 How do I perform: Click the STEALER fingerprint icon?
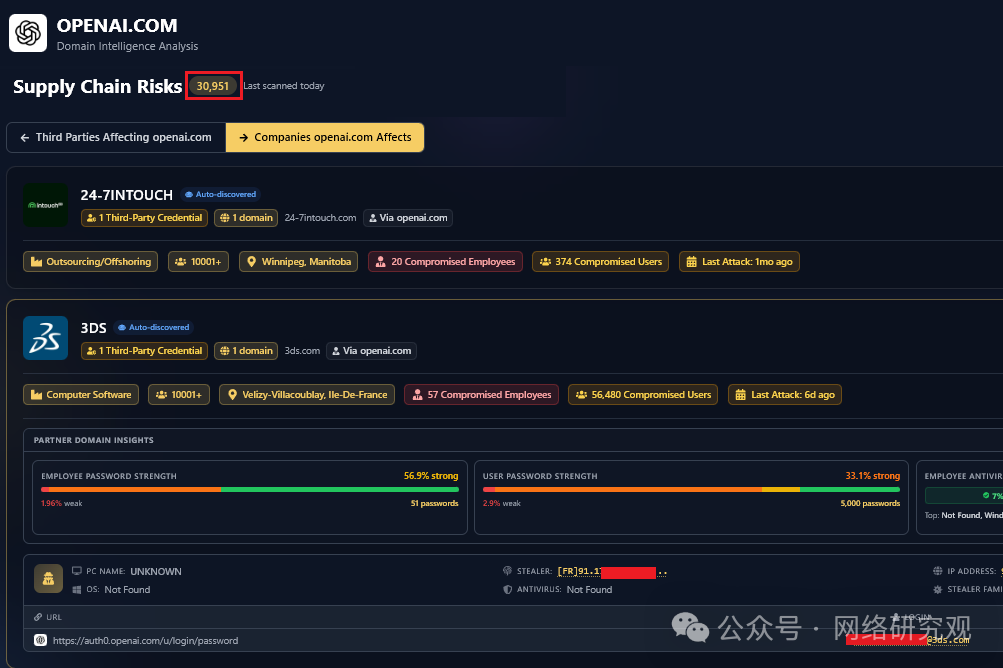pos(508,571)
